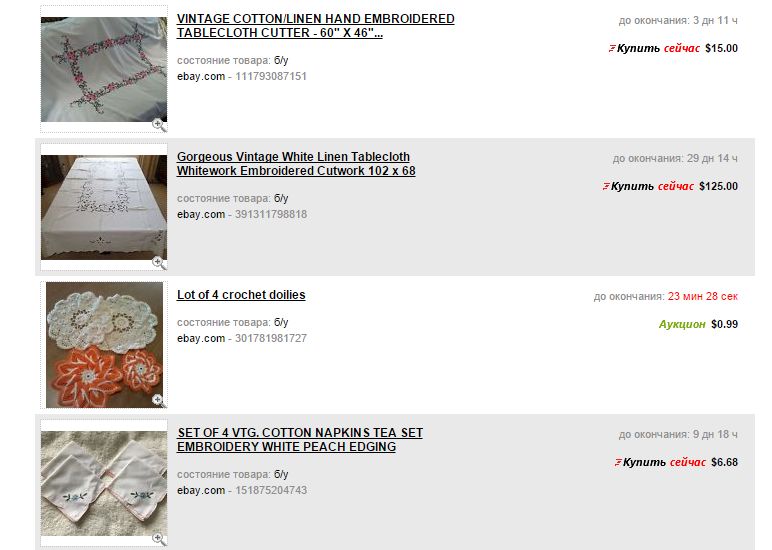
Task: Click magnifier icon on embroidered tablecloth photo
Action: 159,125
